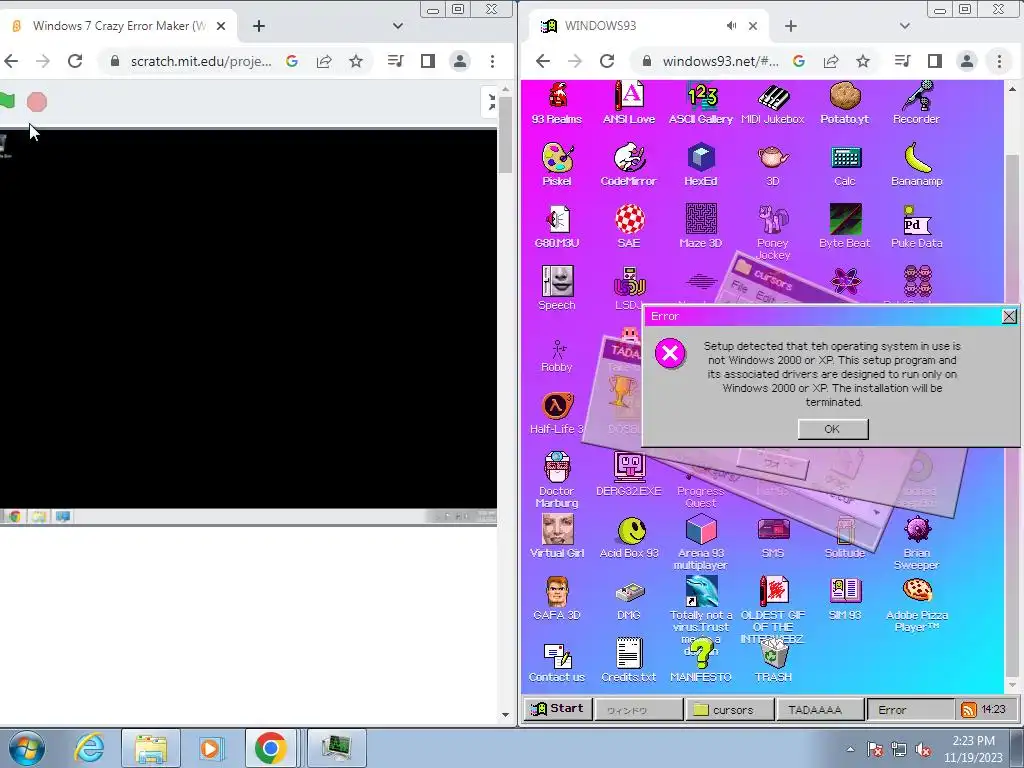1024x768 pixels.
Task: Launch Bananamp banana icon
Action: click(x=916, y=165)
